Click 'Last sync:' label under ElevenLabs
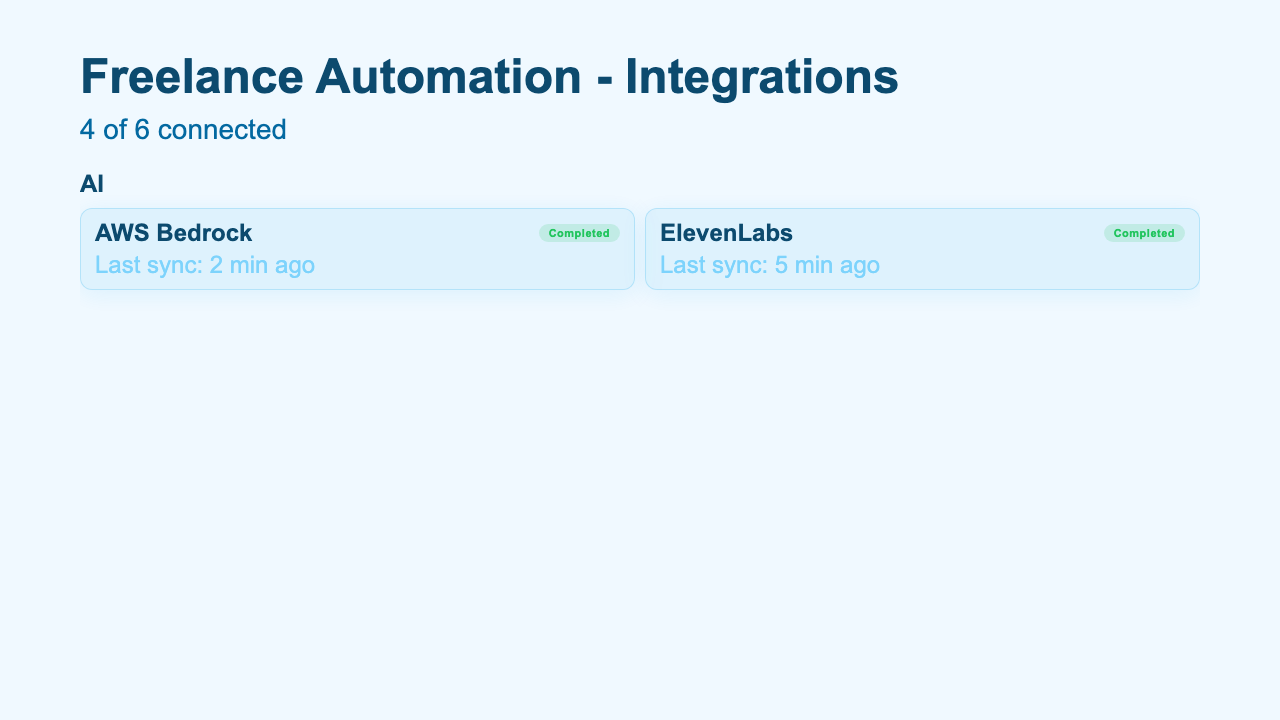Screen dimensions: 1280x720 (713, 265)
